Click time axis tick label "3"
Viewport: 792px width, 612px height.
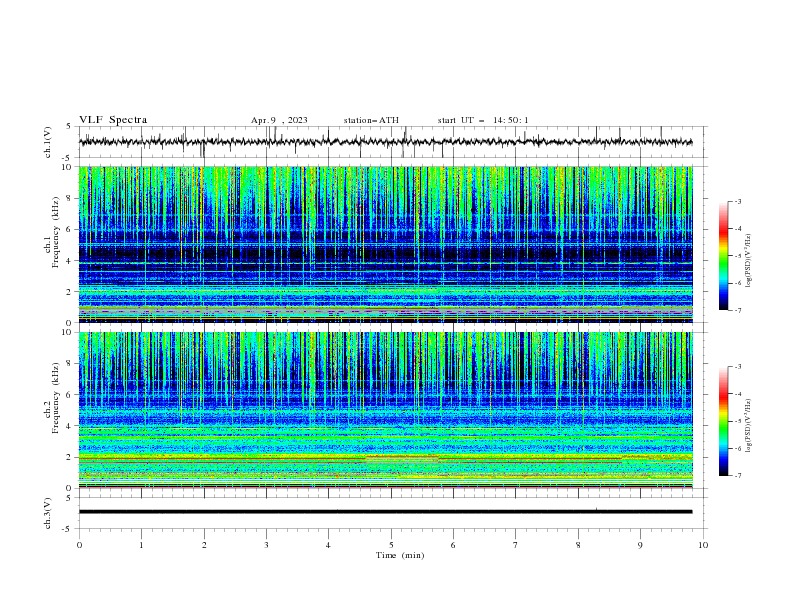point(266,545)
